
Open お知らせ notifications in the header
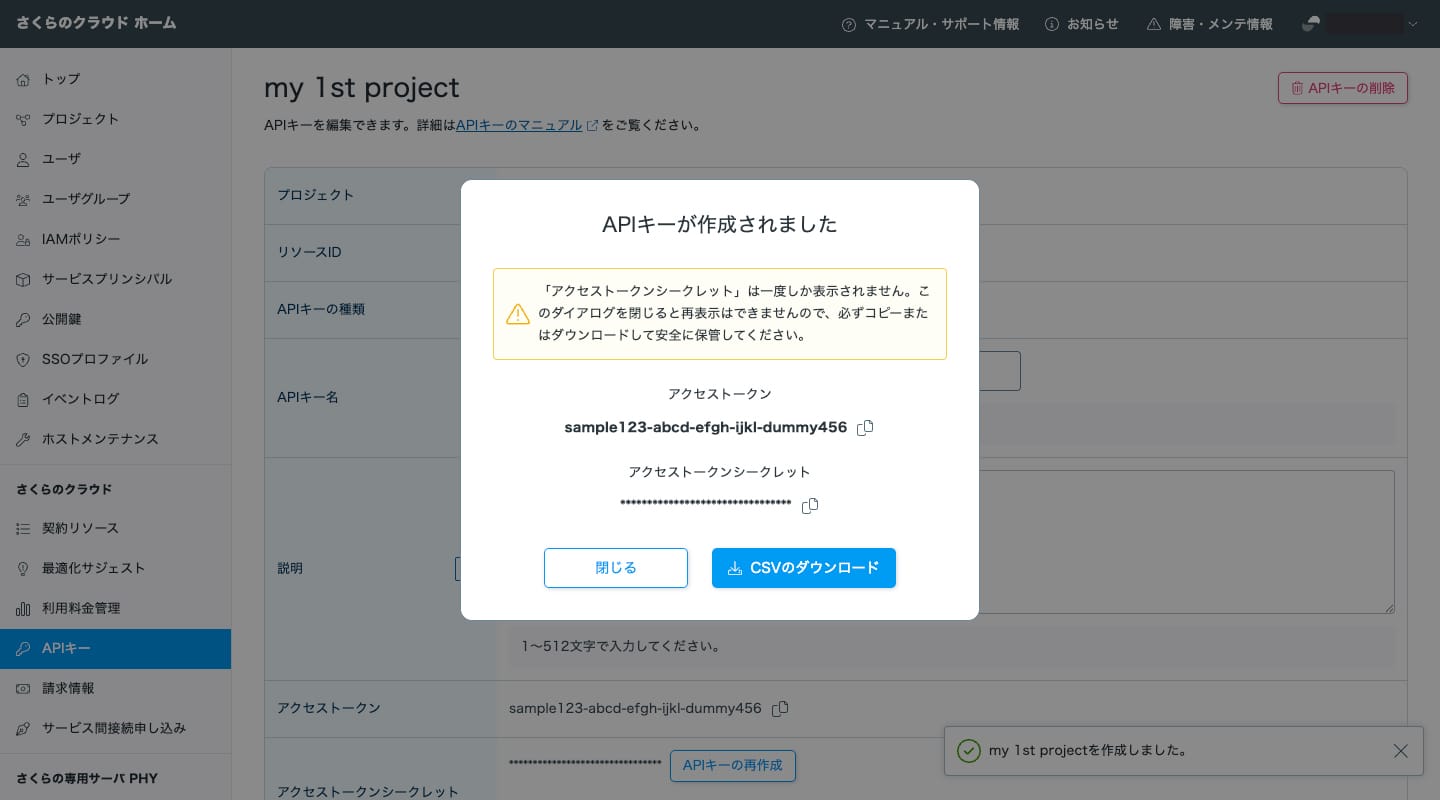[1081, 24]
